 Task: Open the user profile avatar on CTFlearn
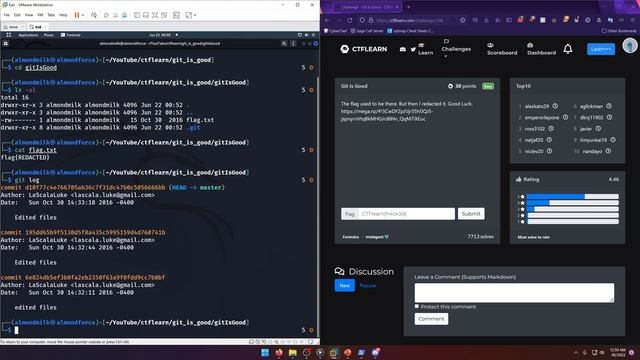click(630, 46)
